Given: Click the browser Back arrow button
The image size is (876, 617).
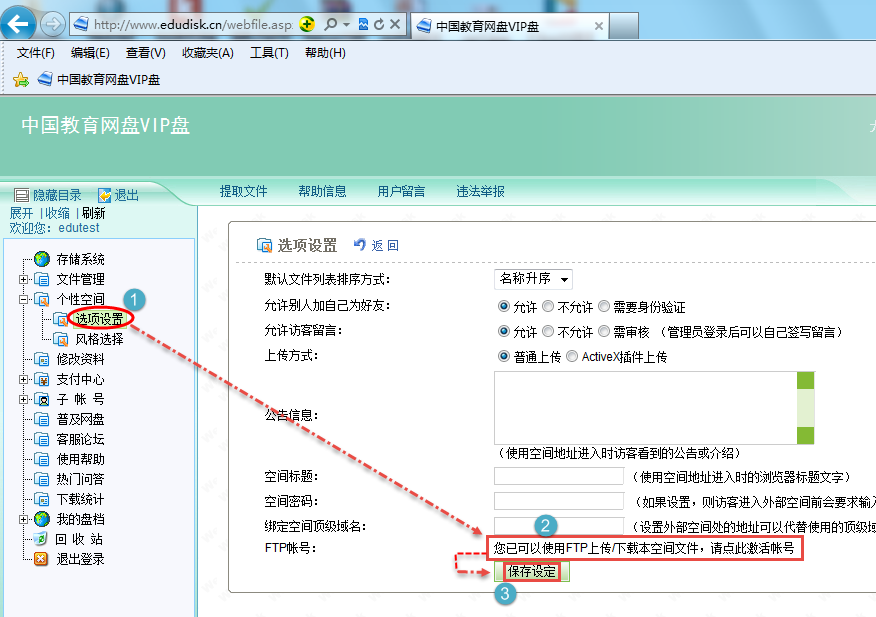Looking at the screenshot, I should [18, 24].
